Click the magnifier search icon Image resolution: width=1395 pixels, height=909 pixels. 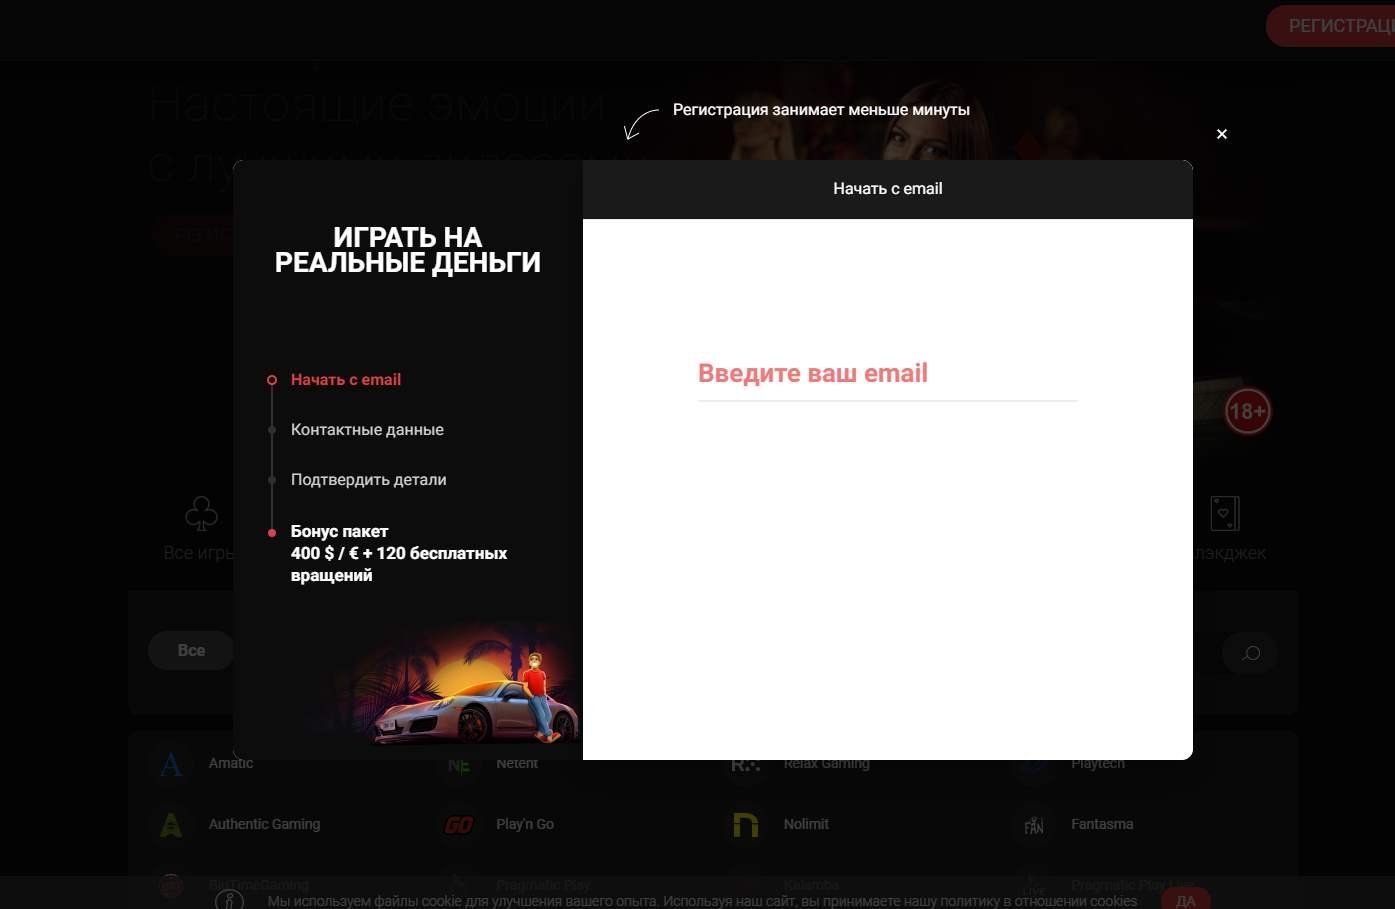click(x=1250, y=653)
